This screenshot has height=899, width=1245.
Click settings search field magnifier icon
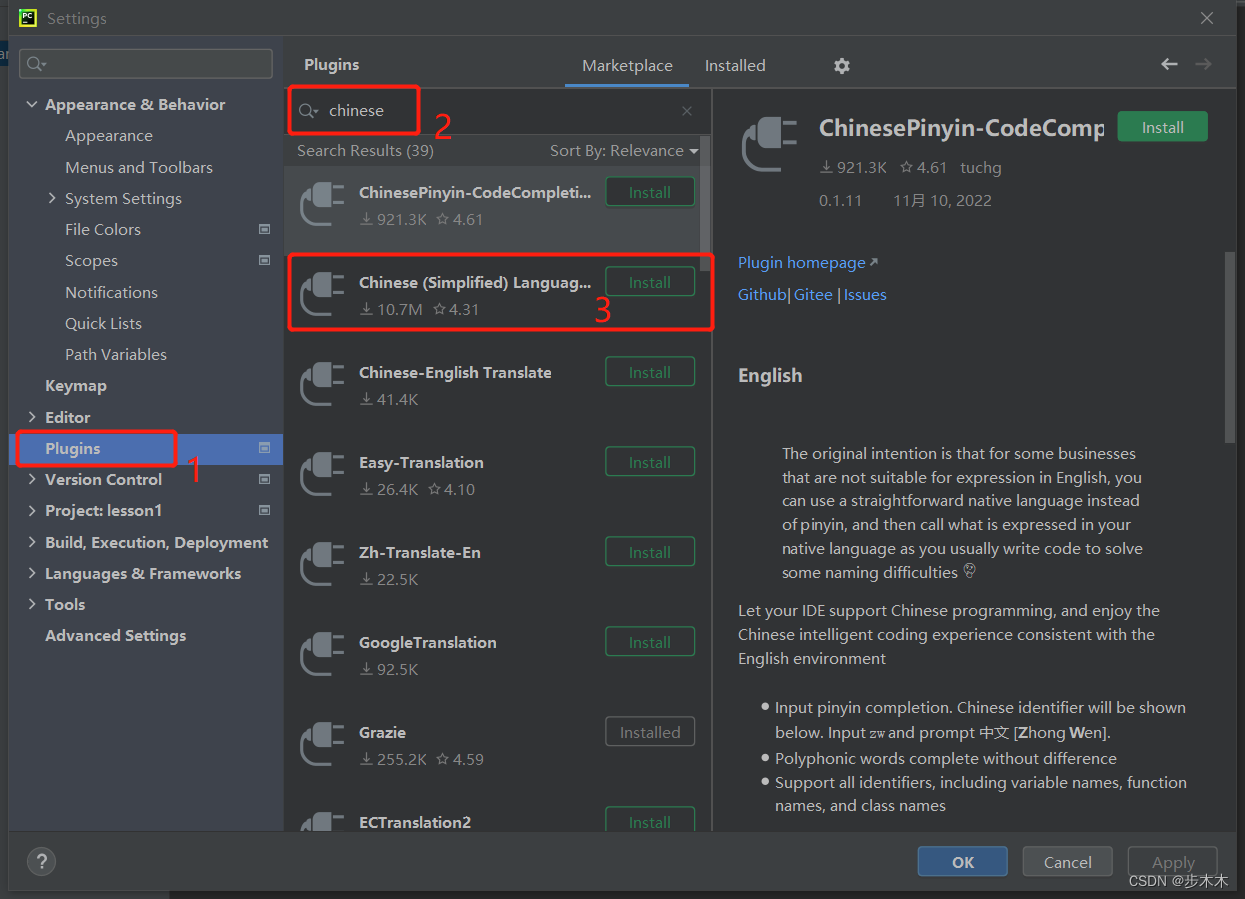(36, 64)
